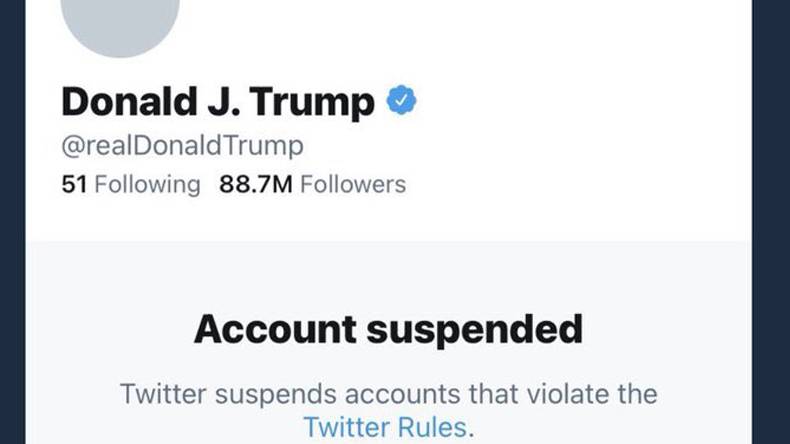Click the word 'Trump' in the display name
790x444 pixels.
coord(312,104)
